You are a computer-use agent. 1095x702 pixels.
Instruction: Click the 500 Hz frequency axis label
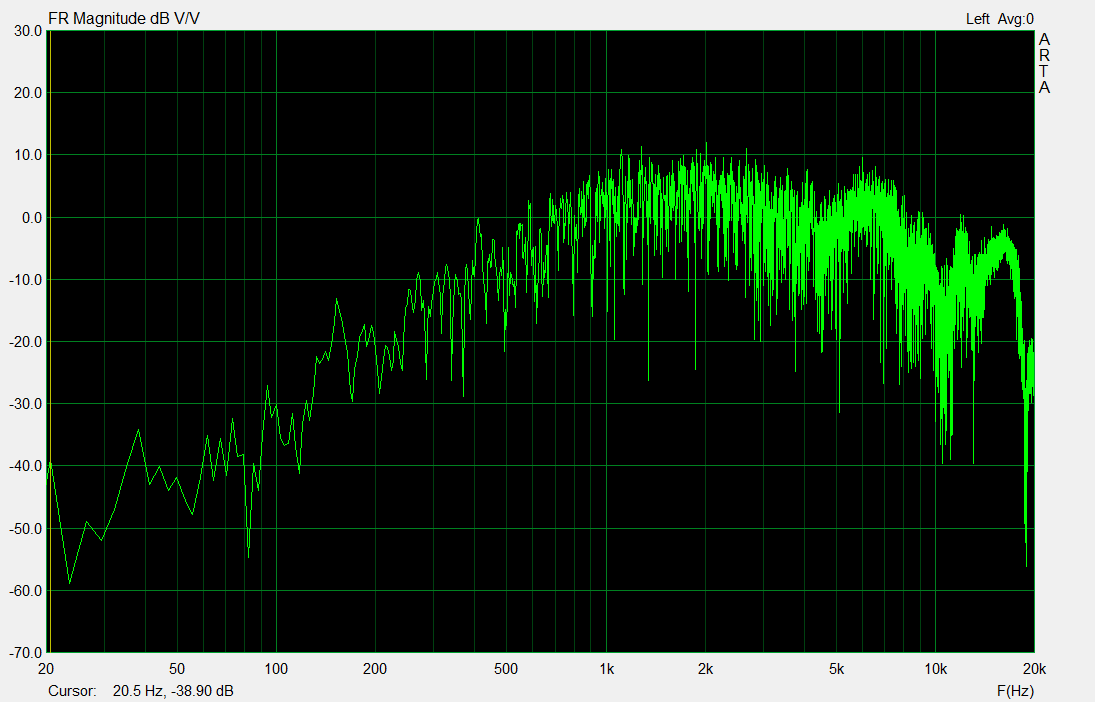coord(506,668)
